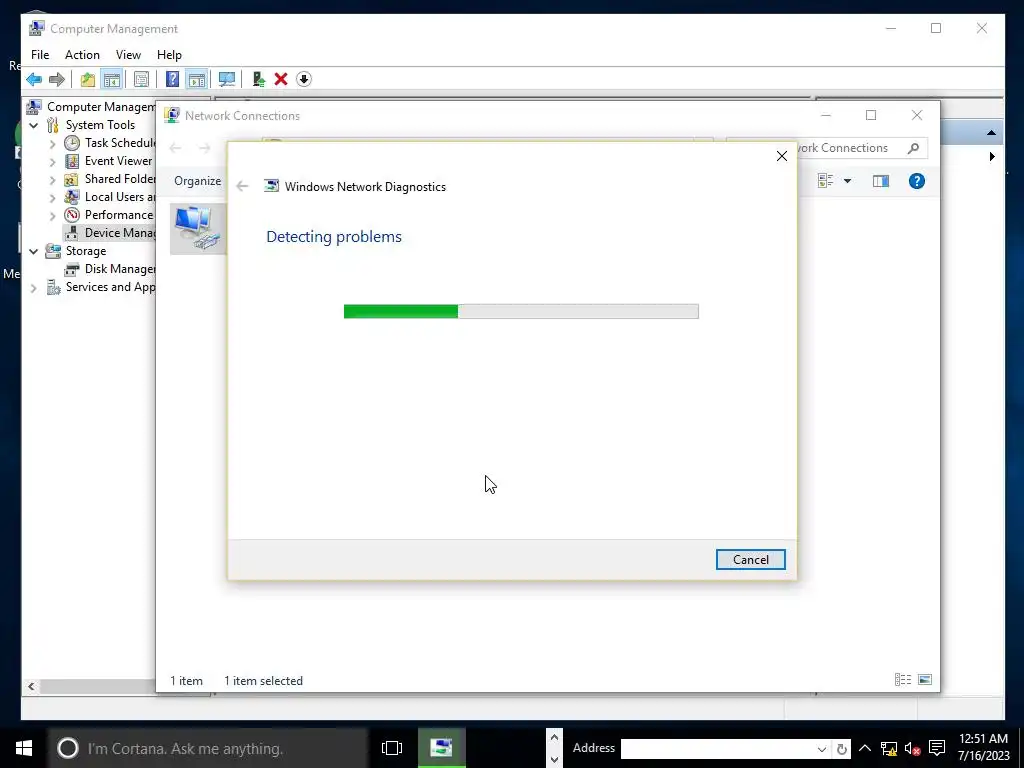Open the Help menu

(x=169, y=55)
